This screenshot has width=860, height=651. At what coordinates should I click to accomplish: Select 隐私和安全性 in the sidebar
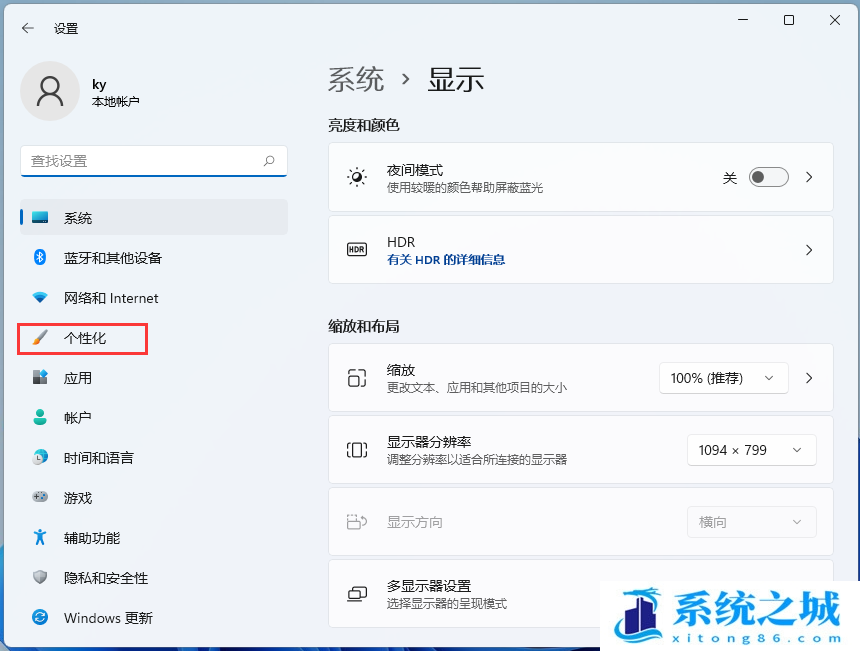click(x=105, y=578)
